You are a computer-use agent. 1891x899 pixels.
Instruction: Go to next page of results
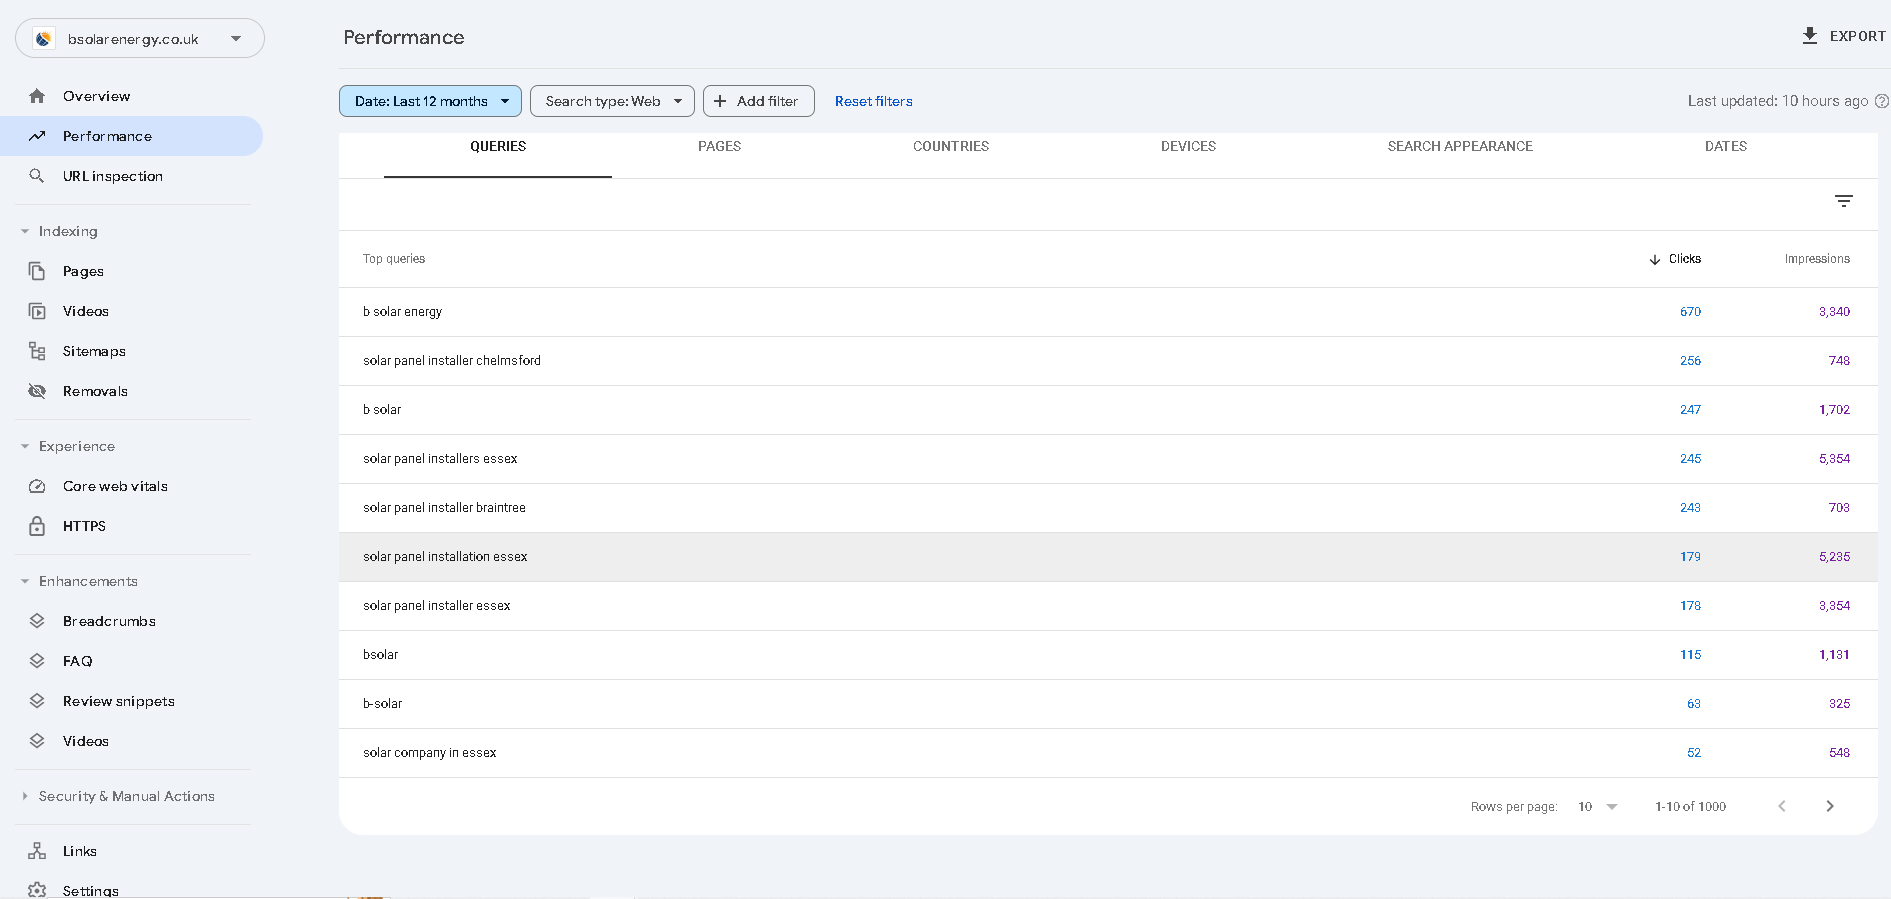(1830, 806)
